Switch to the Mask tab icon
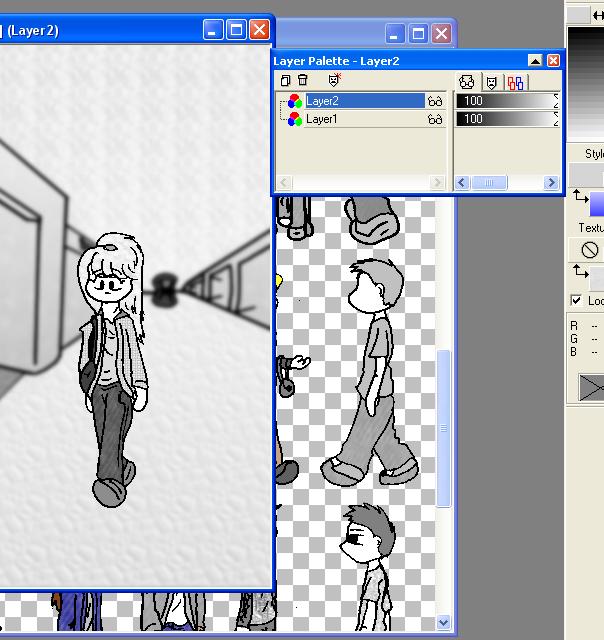This screenshot has height=640, width=604. point(491,82)
